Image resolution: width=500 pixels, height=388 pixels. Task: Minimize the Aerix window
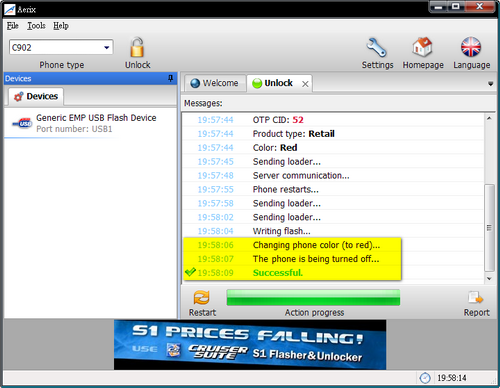coord(439,7)
